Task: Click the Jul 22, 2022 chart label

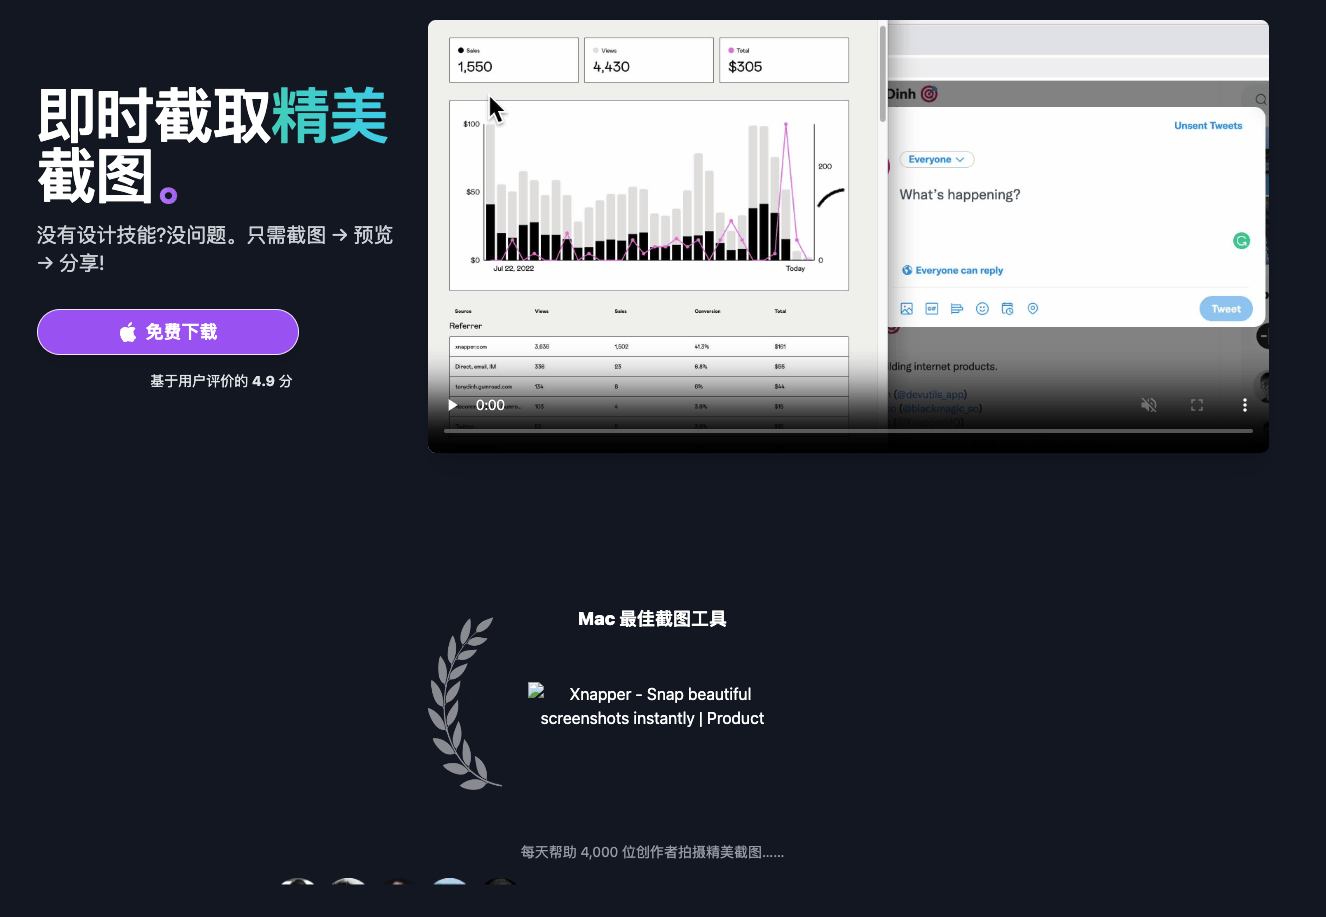Action: click(x=514, y=269)
